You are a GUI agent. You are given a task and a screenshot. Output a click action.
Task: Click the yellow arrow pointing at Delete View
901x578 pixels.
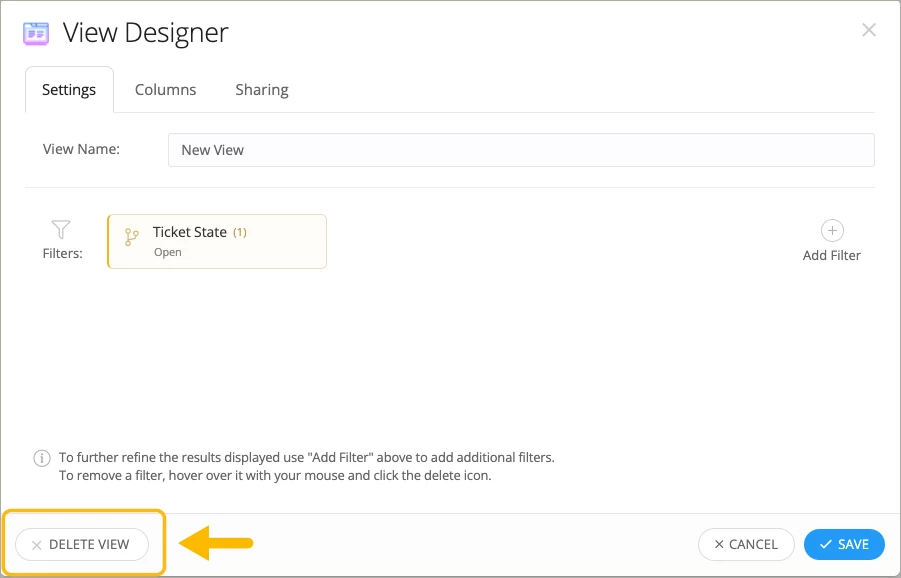tap(216, 543)
